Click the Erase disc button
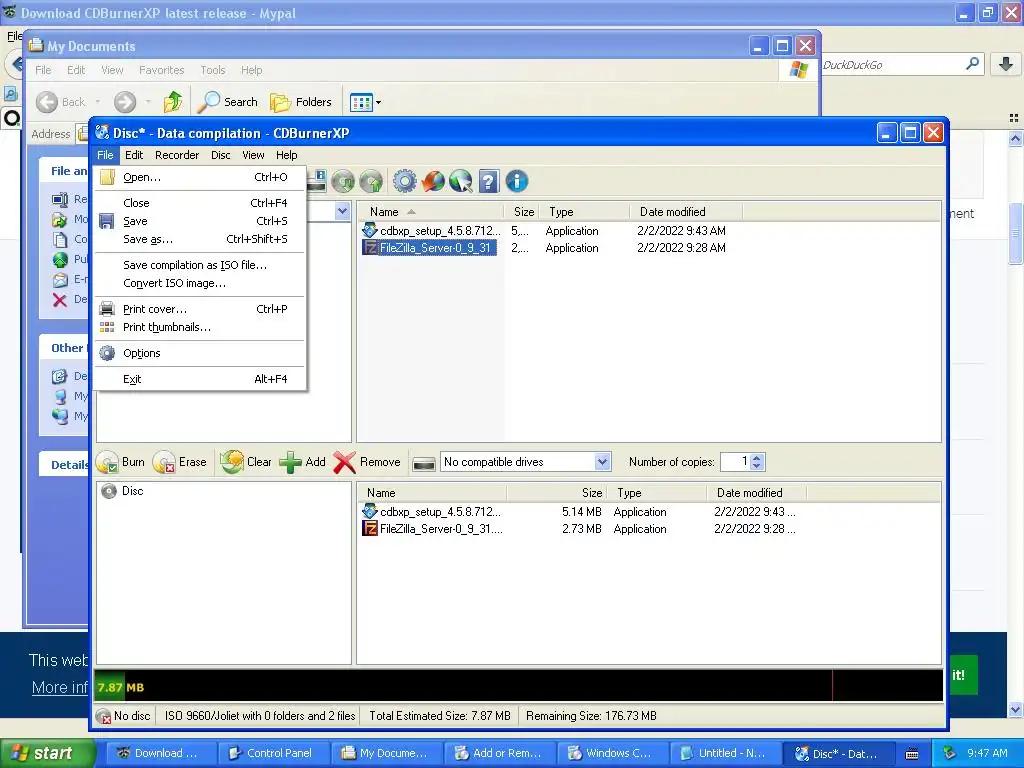The height and width of the screenshot is (768, 1024). 180,462
